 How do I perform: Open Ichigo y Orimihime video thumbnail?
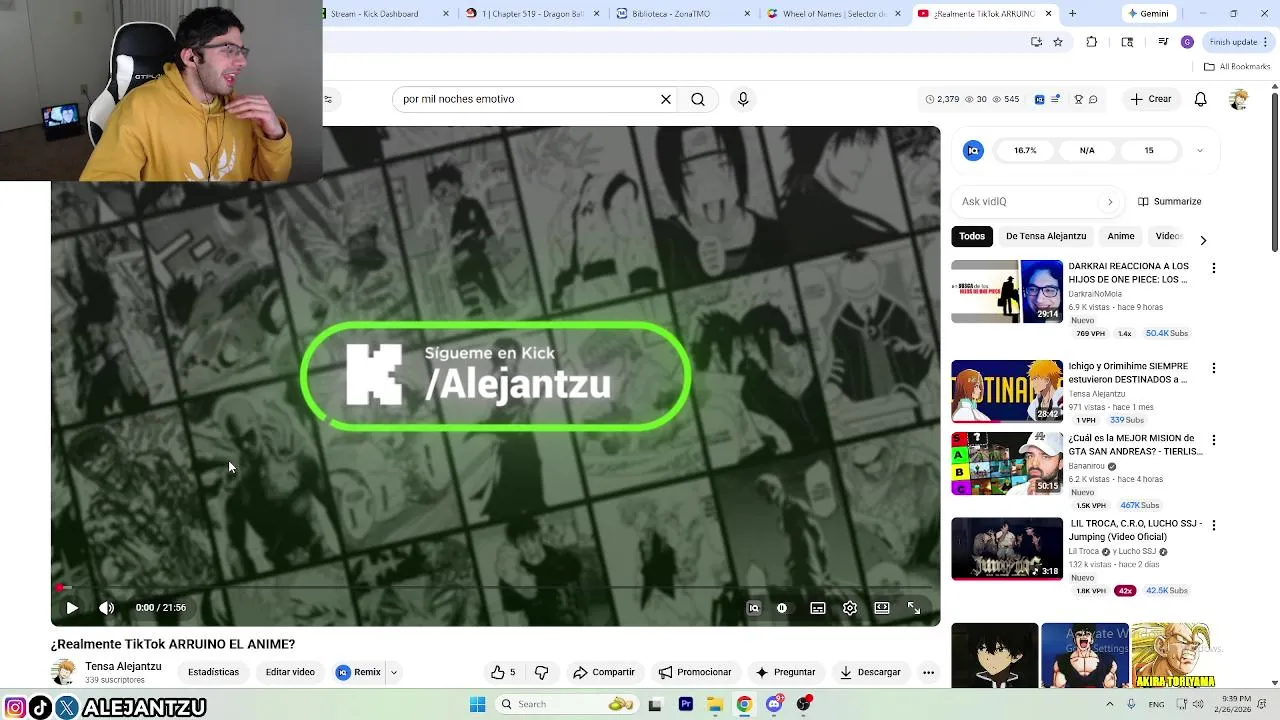tap(1007, 391)
